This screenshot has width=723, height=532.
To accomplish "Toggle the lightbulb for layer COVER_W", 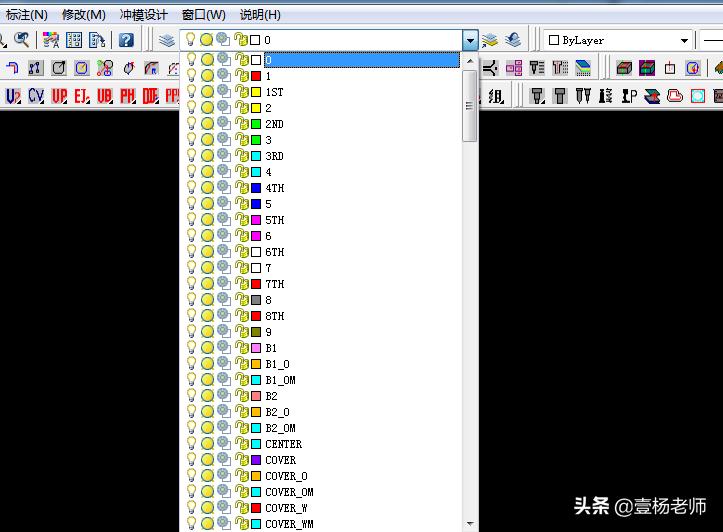I will pos(191,507).
